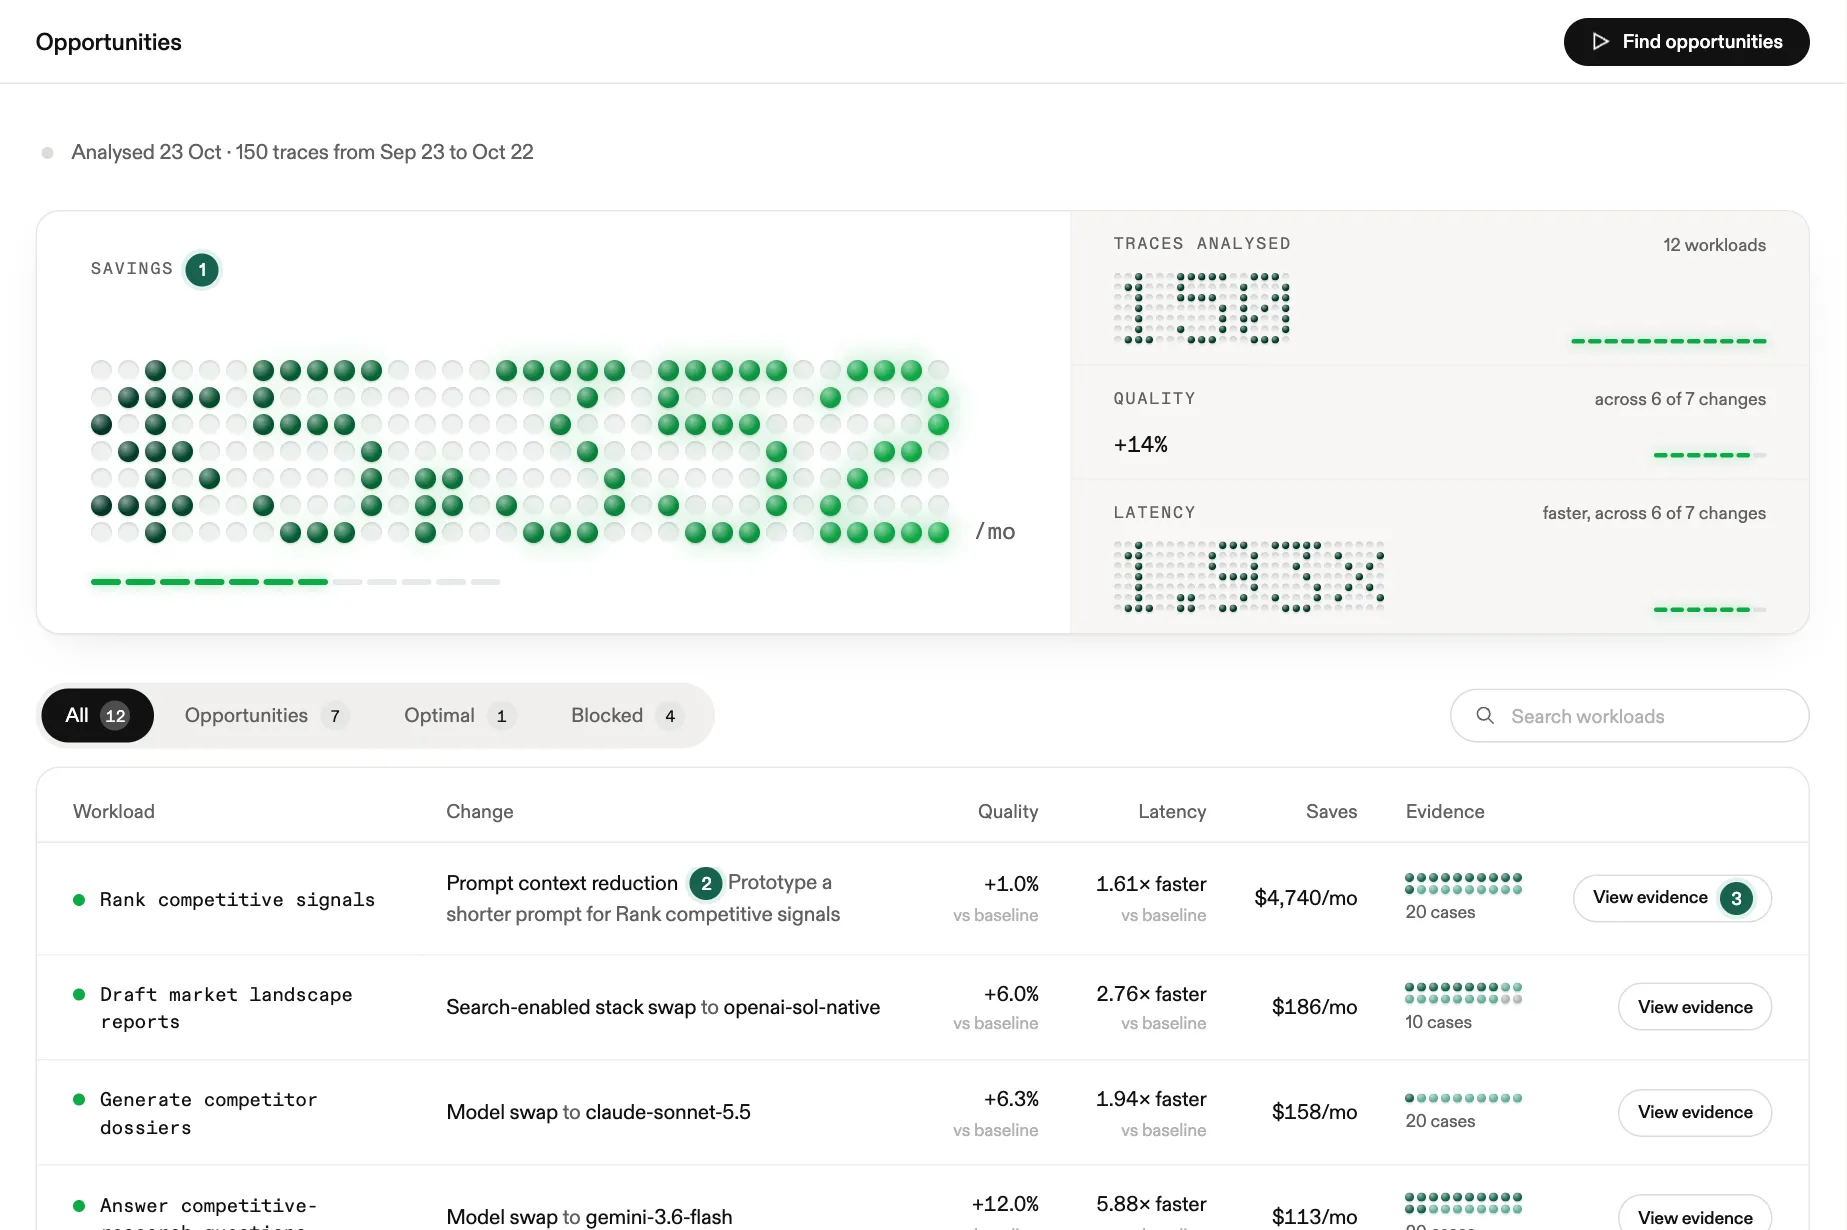Show the Blocked workloads tab
Image resolution: width=1847 pixels, height=1230 pixels.
click(x=625, y=716)
